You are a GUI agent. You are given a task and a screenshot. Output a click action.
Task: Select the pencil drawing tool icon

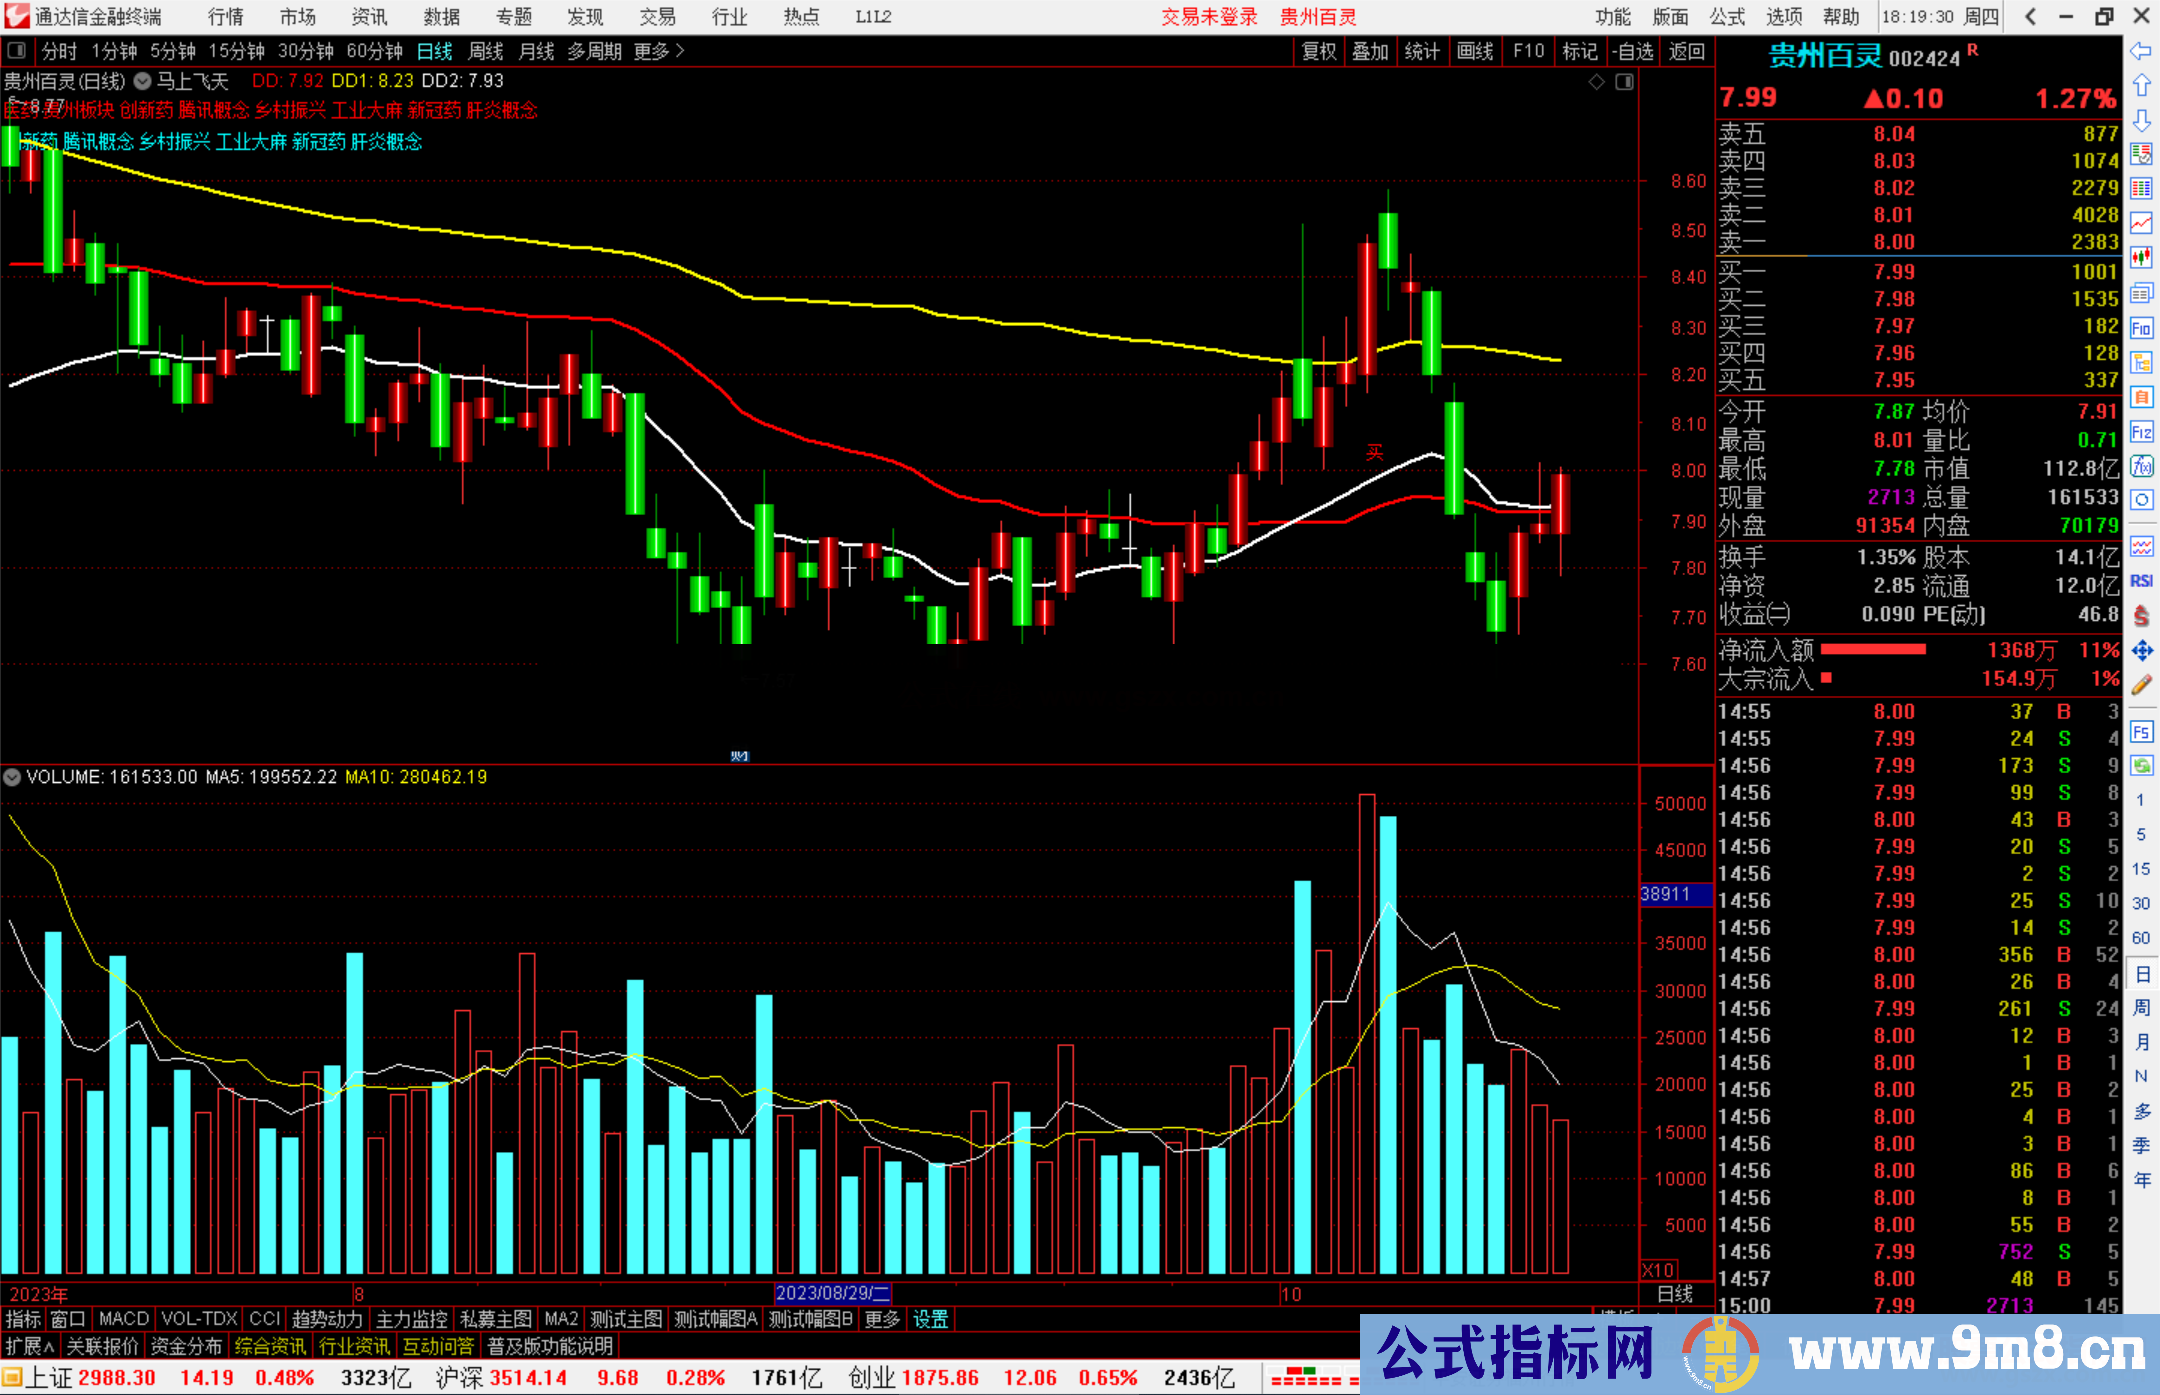pos(2141,685)
